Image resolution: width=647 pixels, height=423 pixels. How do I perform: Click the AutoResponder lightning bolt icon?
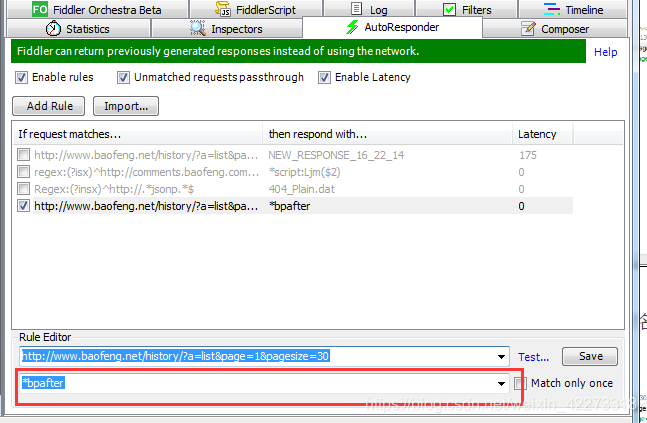pyautogui.click(x=352, y=27)
